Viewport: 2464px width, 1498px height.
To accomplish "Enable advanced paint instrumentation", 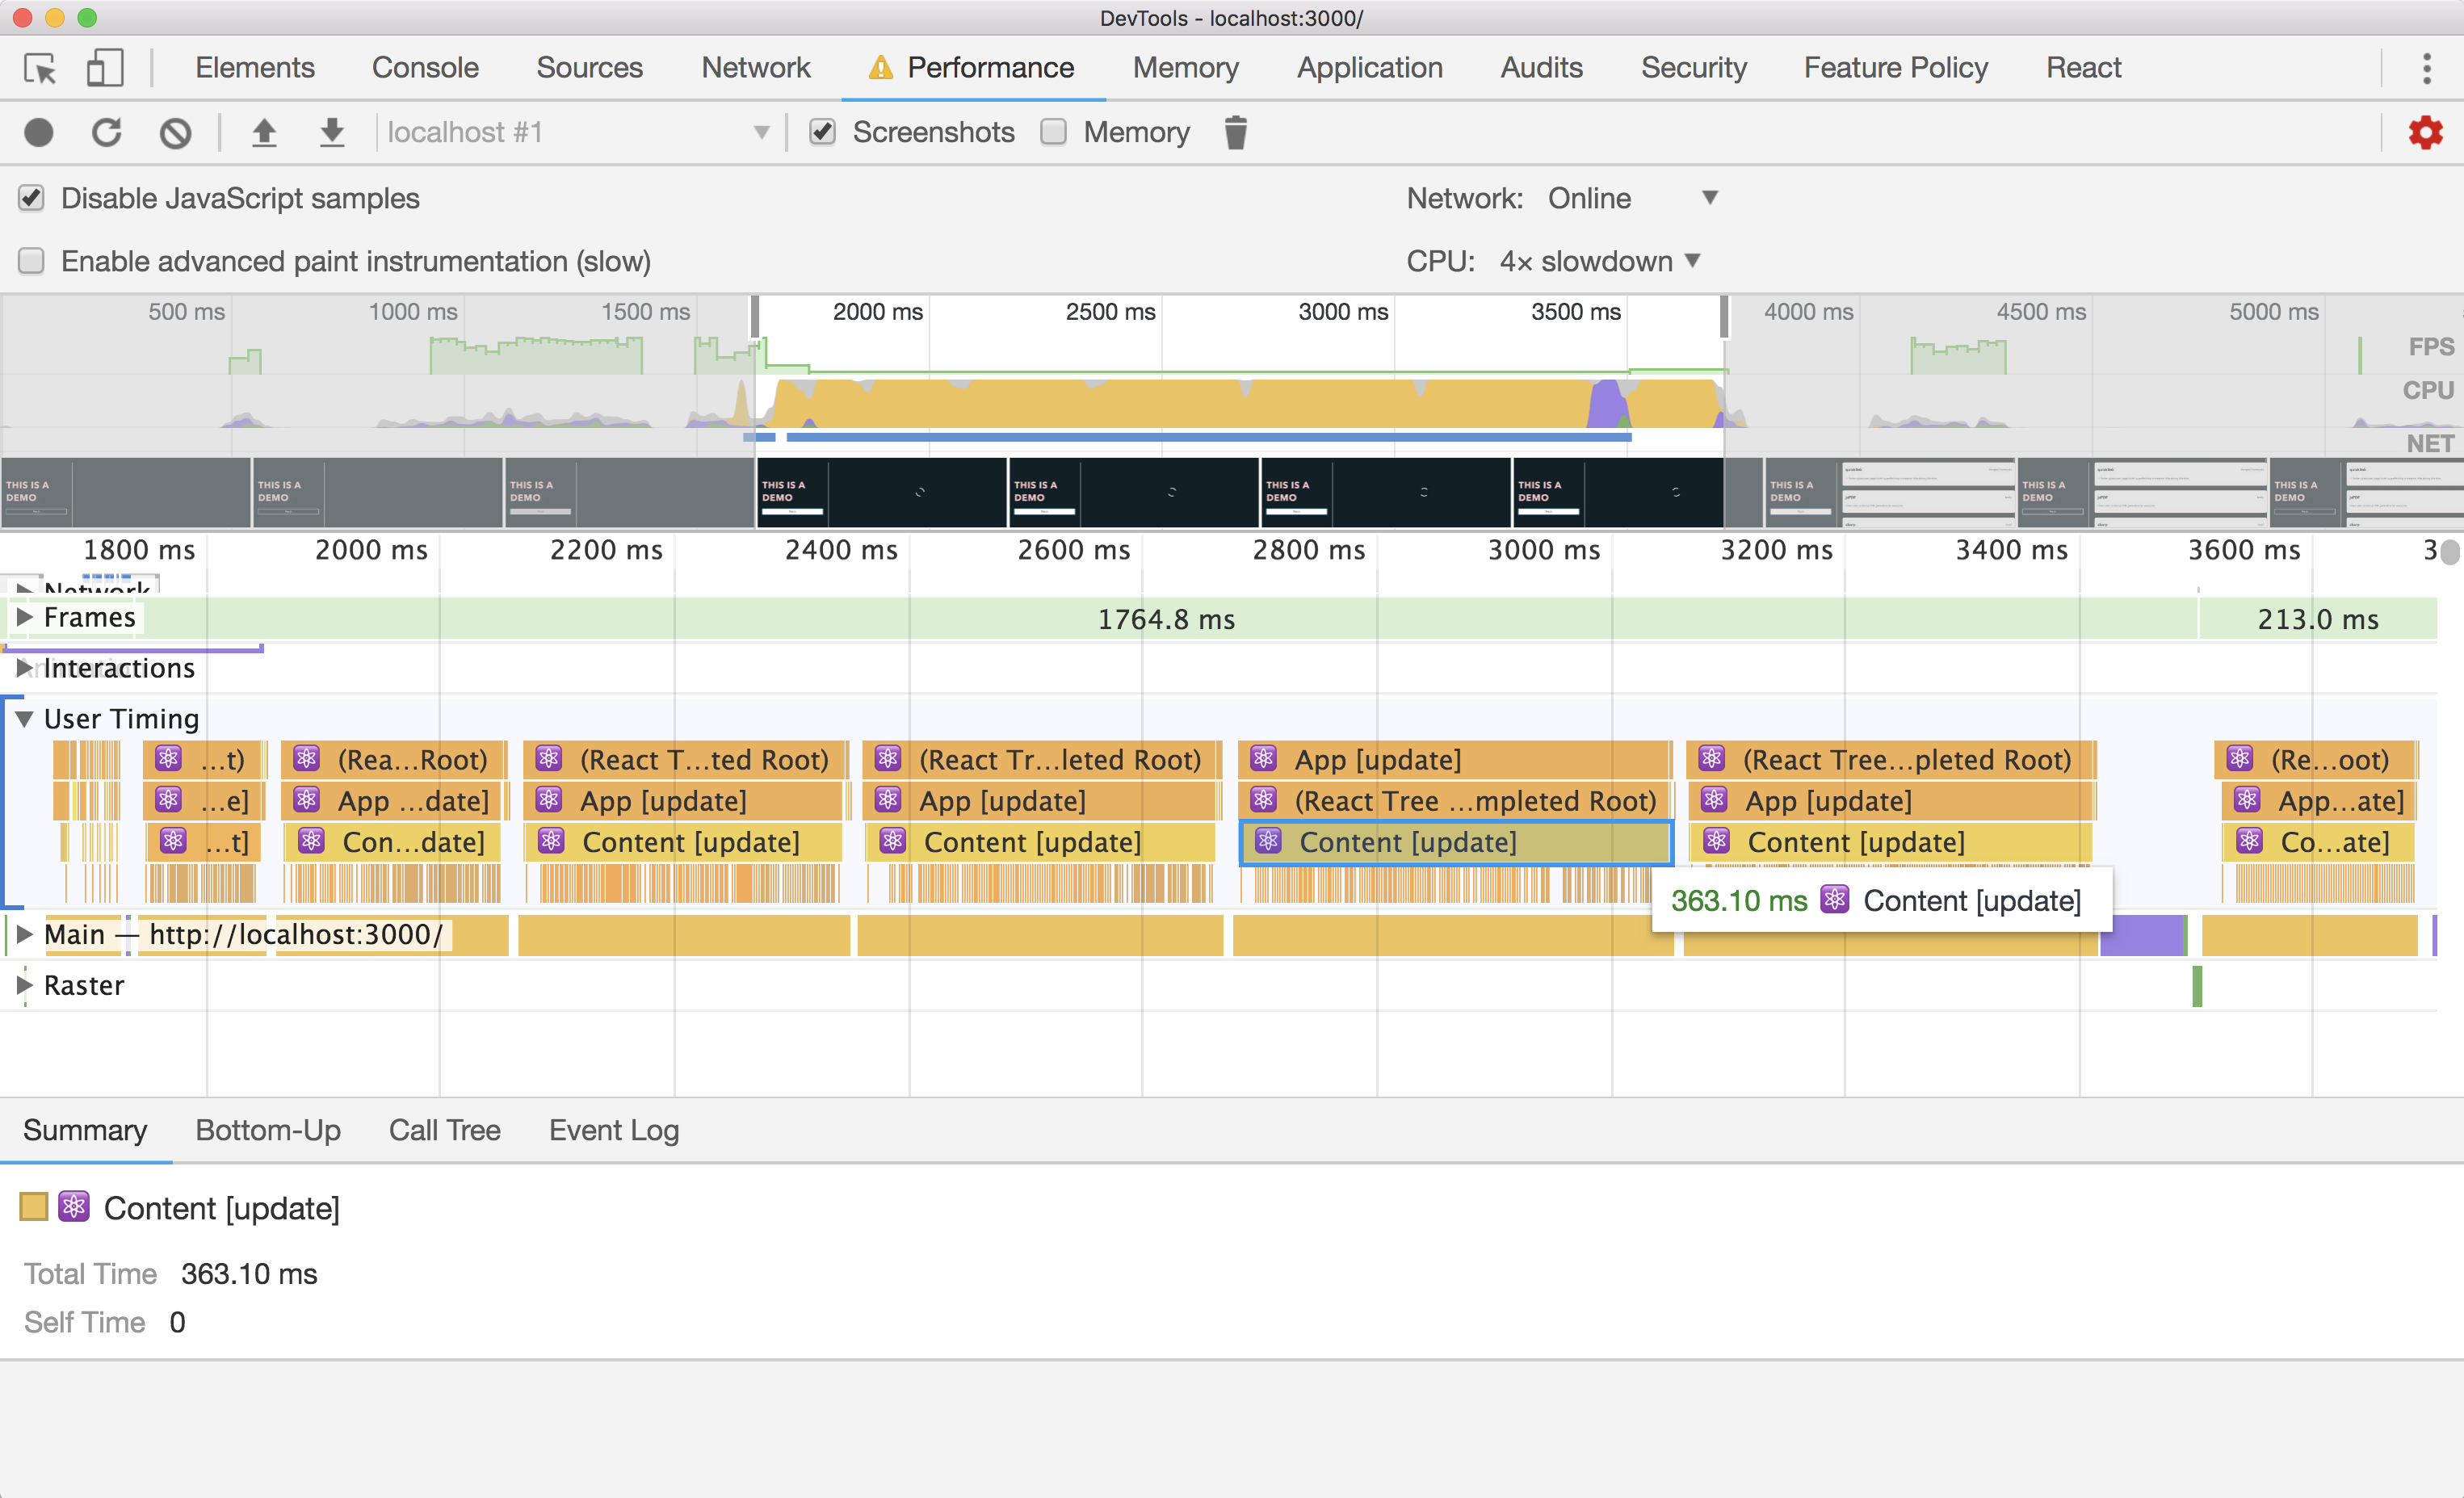I will pos(31,260).
